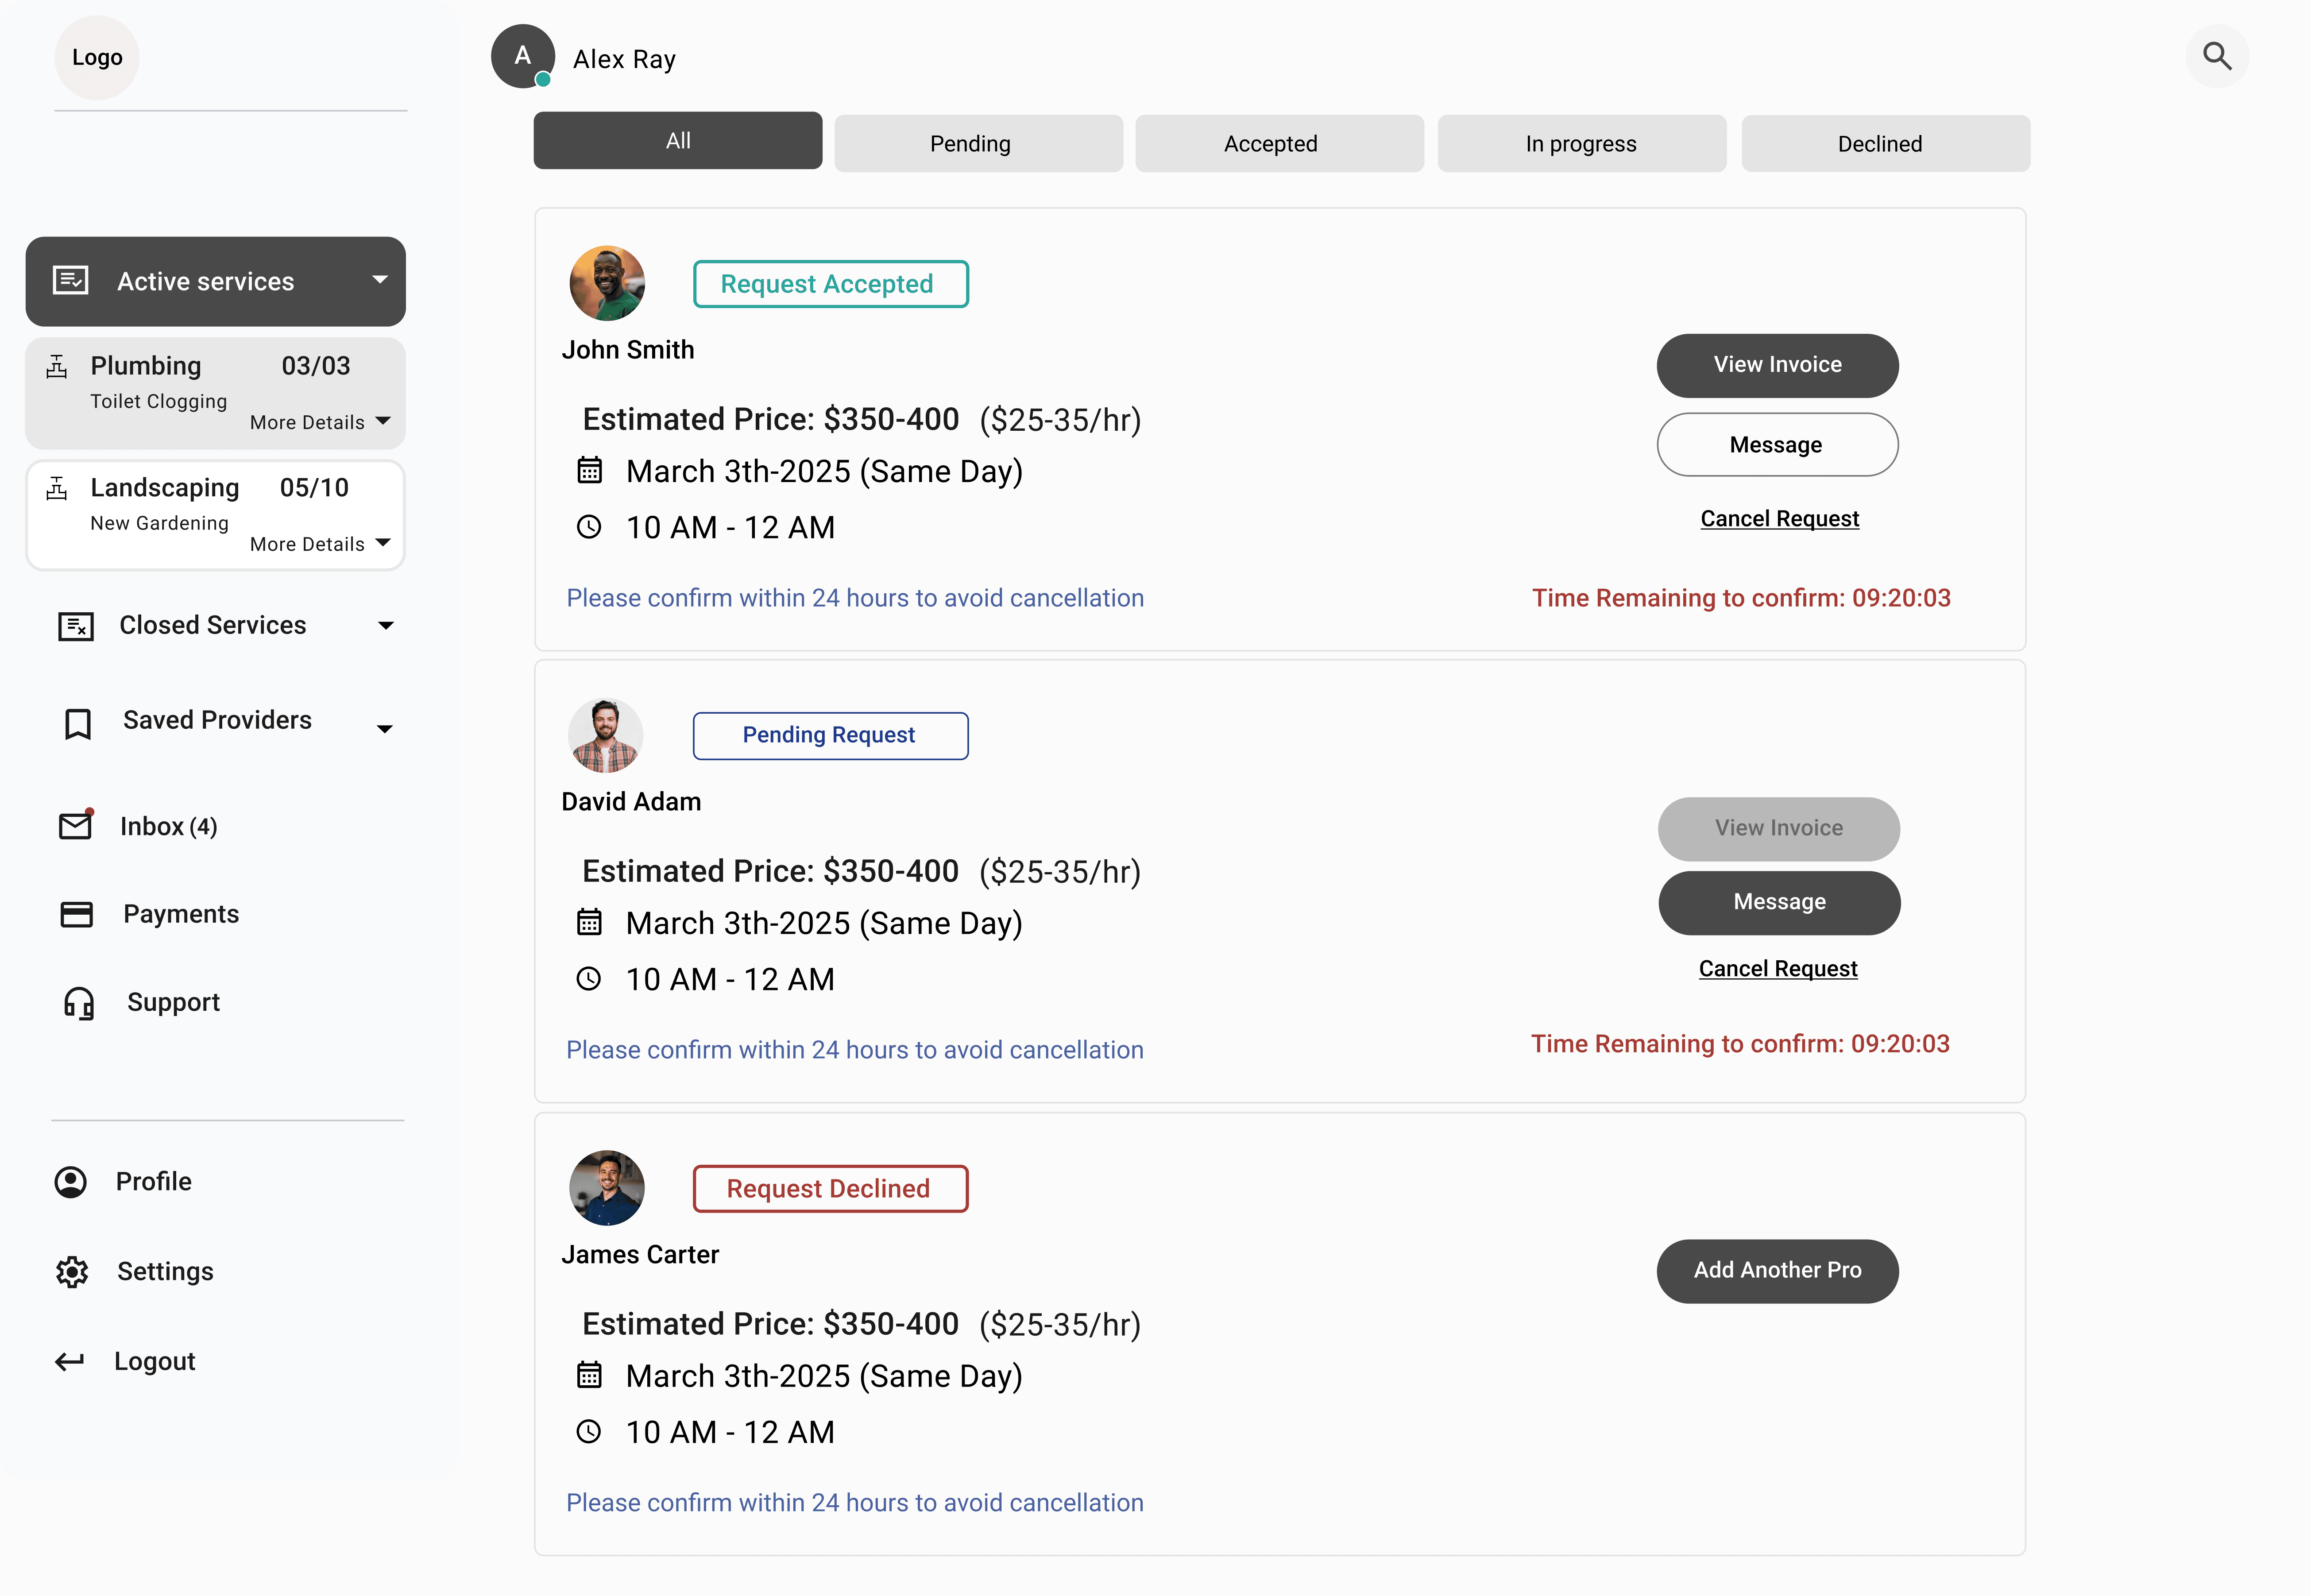The width and height of the screenshot is (2311, 1596).
Task: Click the Profile person icon
Action: pyautogui.click(x=71, y=1182)
